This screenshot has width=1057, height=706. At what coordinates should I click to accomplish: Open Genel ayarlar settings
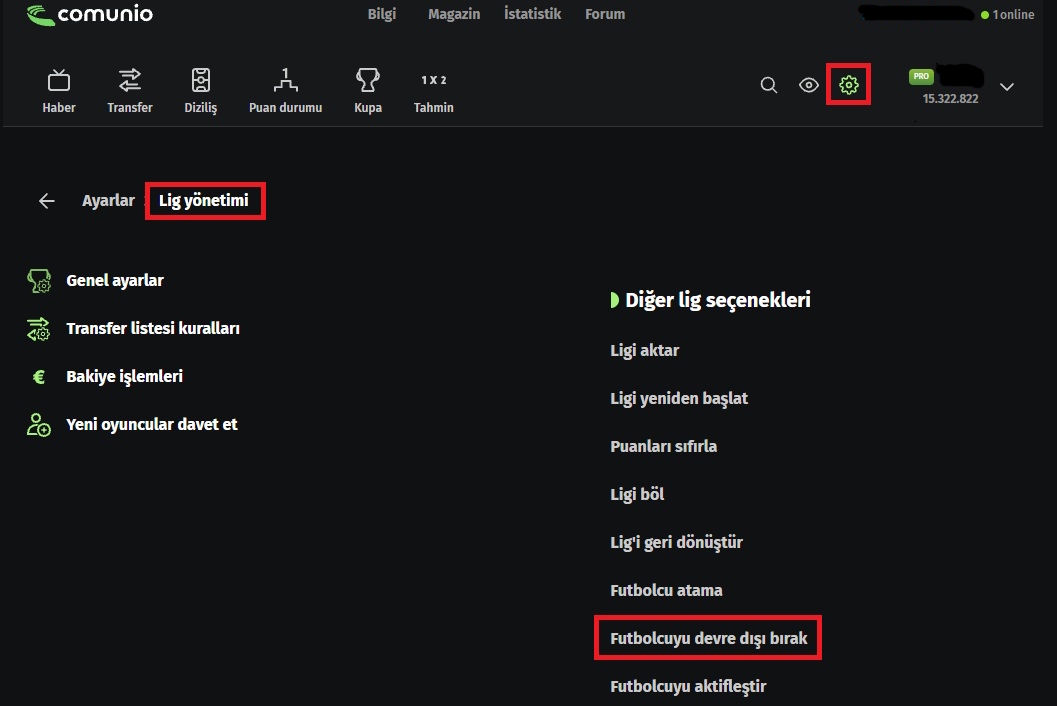click(115, 281)
